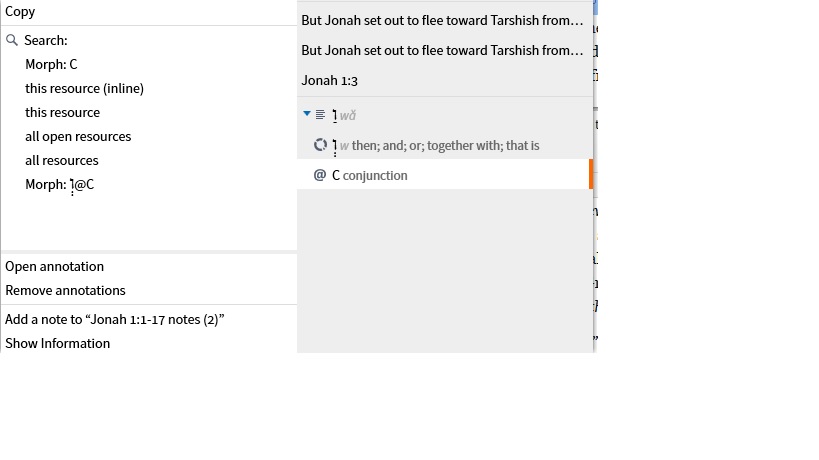Collapse the wǝ entry with blue triangle
Screen dimensions: 819x460
[x=307, y=113]
